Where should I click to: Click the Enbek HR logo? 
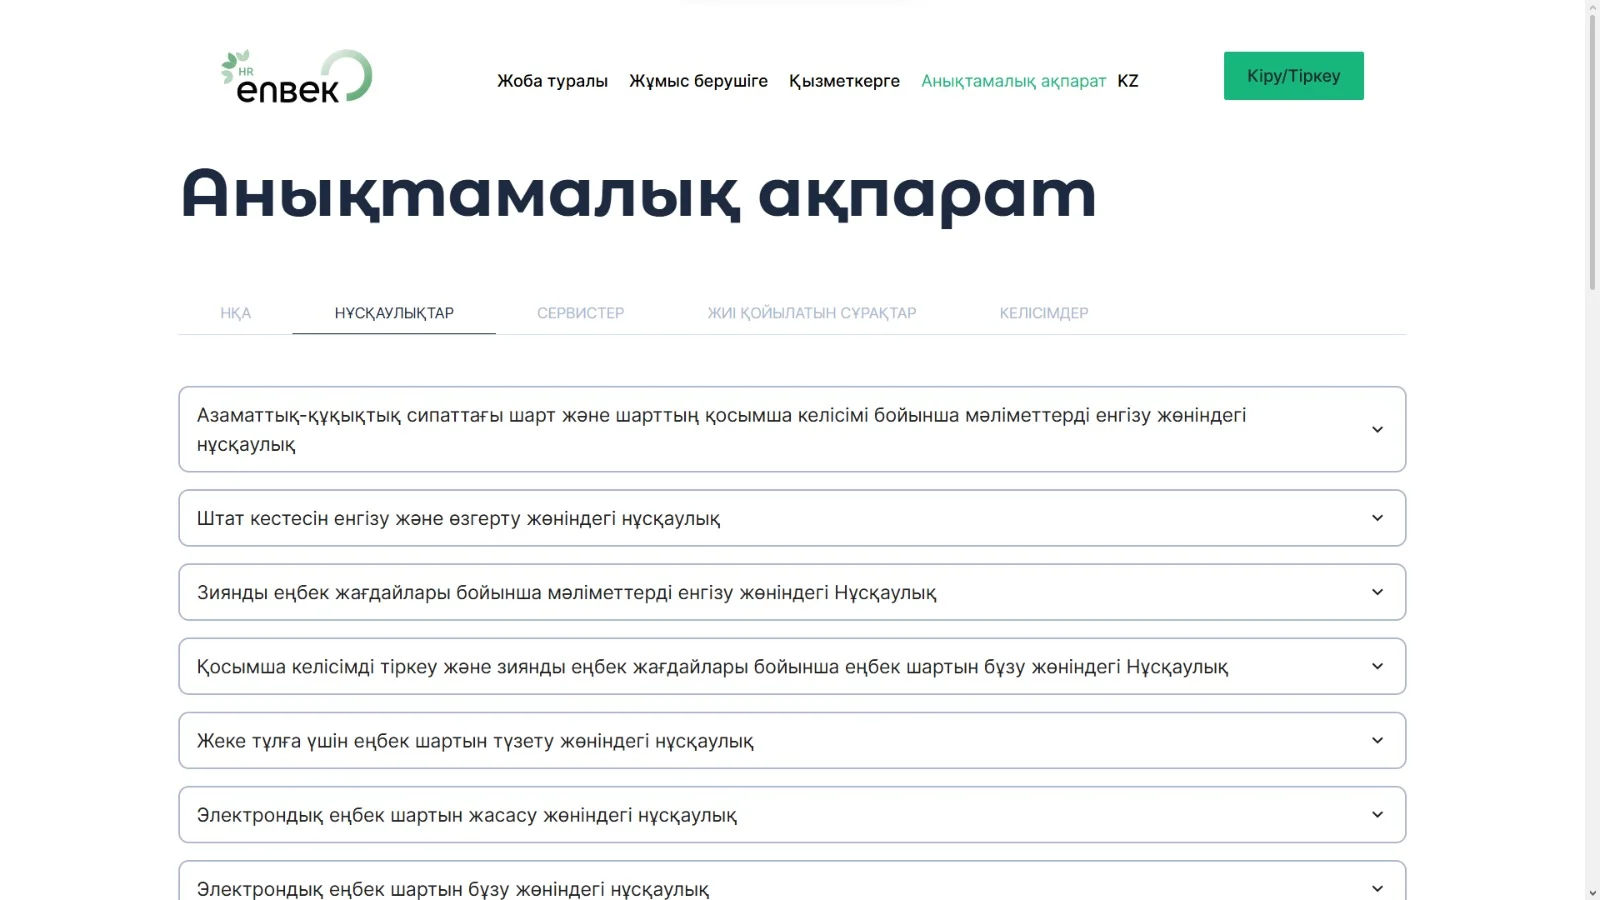(297, 77)
